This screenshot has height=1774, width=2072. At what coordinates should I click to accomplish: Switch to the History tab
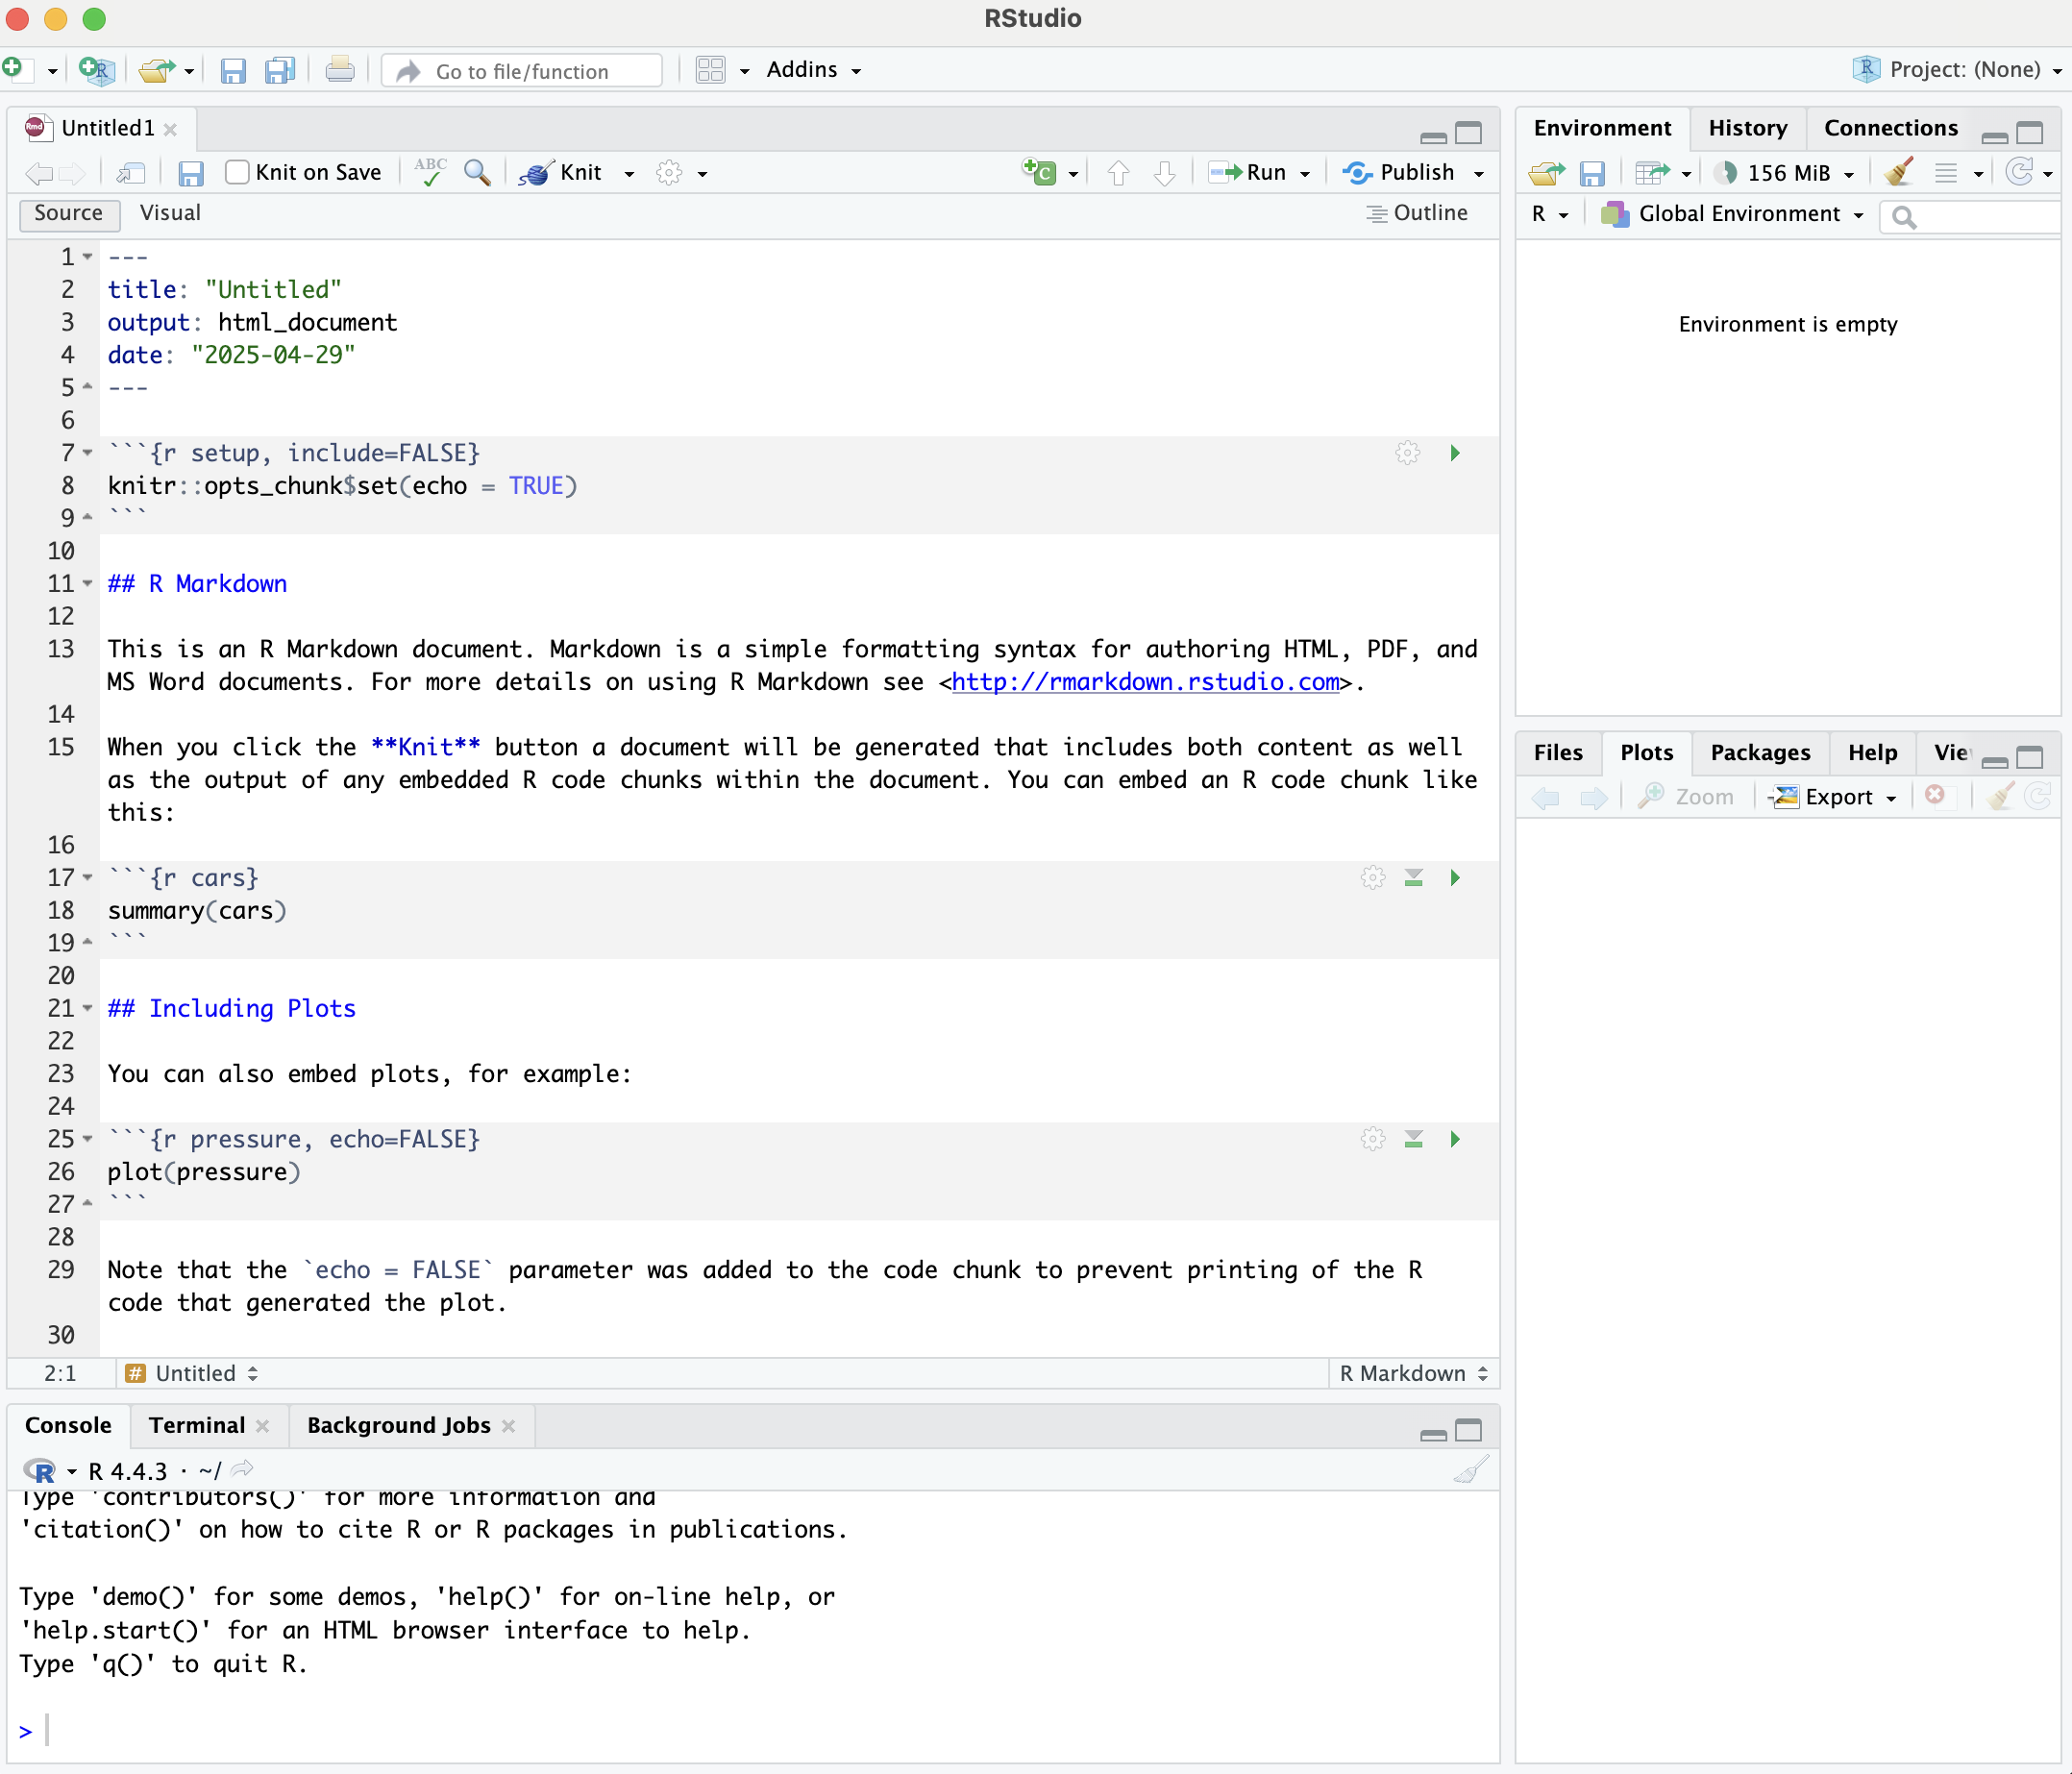[1747, 128]
